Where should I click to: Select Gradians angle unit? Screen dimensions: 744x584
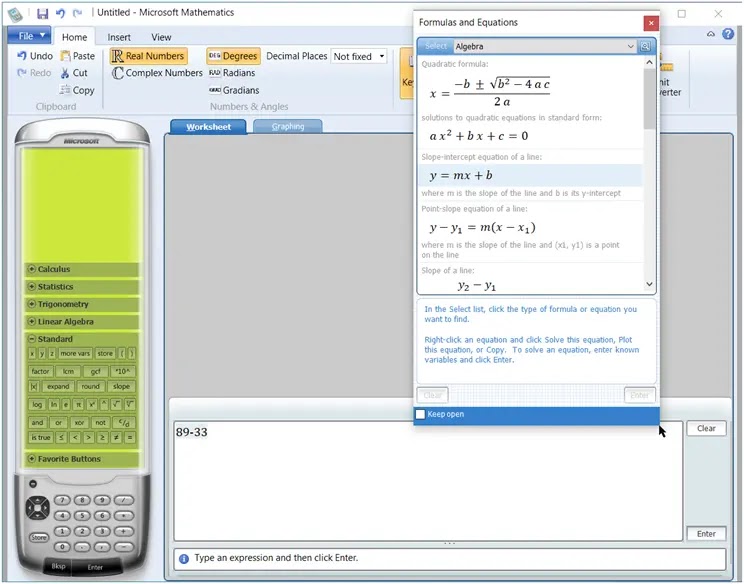pyautogui.click(x=234, y=90)
